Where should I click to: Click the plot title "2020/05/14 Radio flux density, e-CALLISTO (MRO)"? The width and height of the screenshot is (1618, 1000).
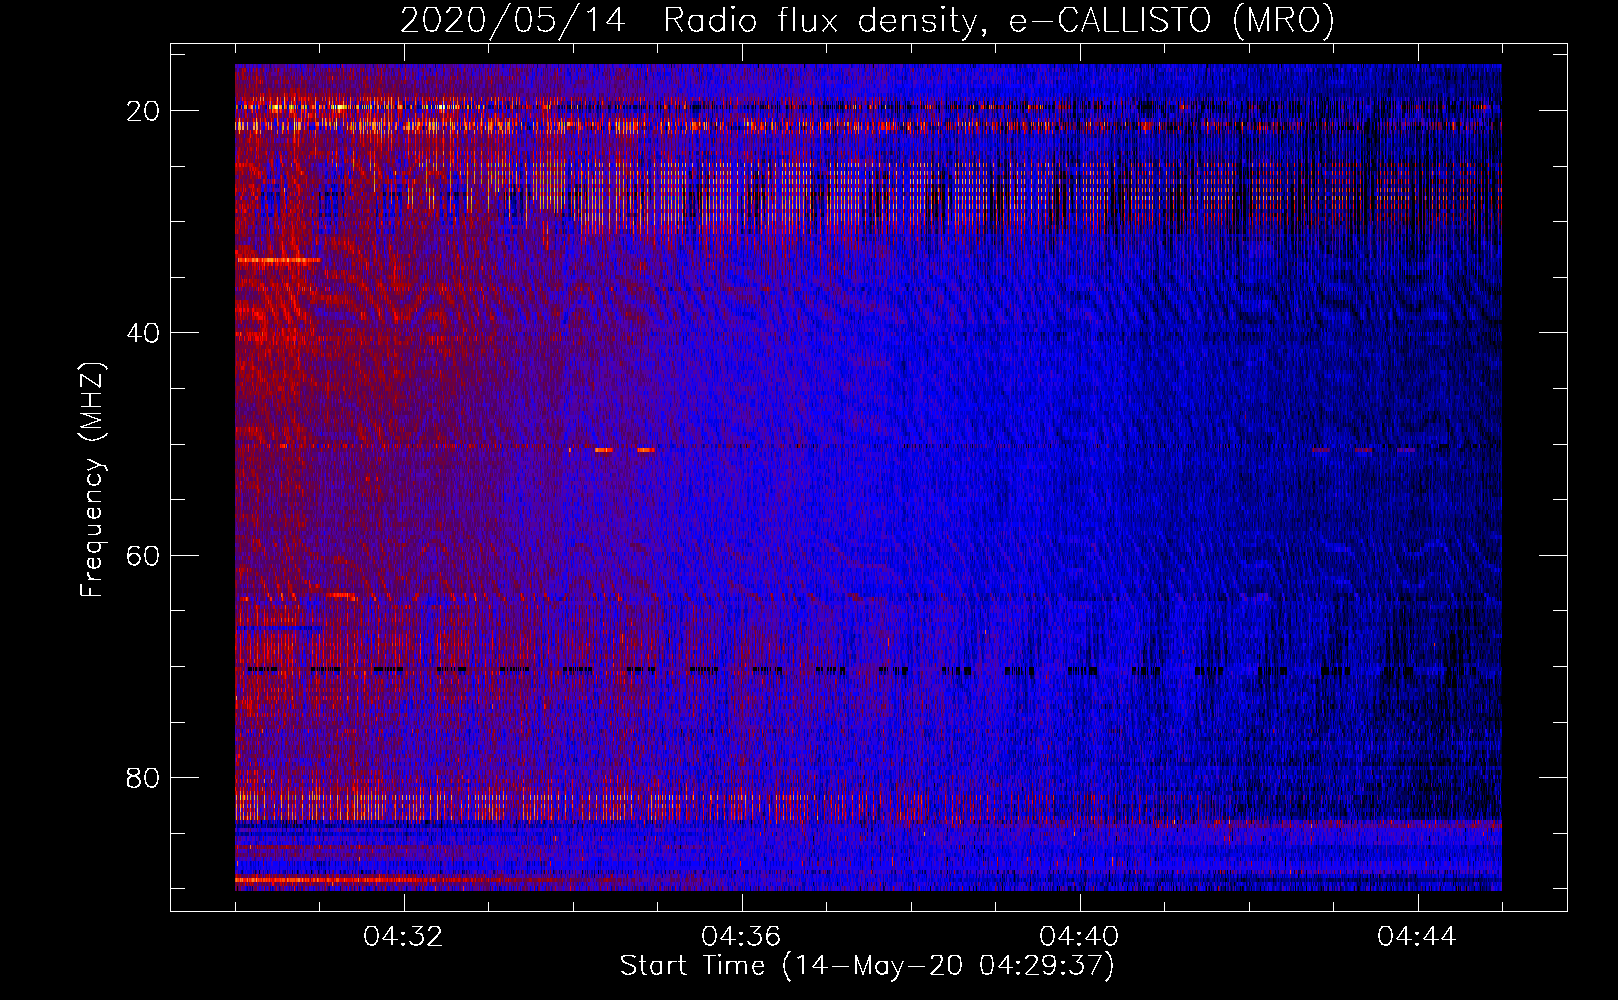tap(867, 21)
